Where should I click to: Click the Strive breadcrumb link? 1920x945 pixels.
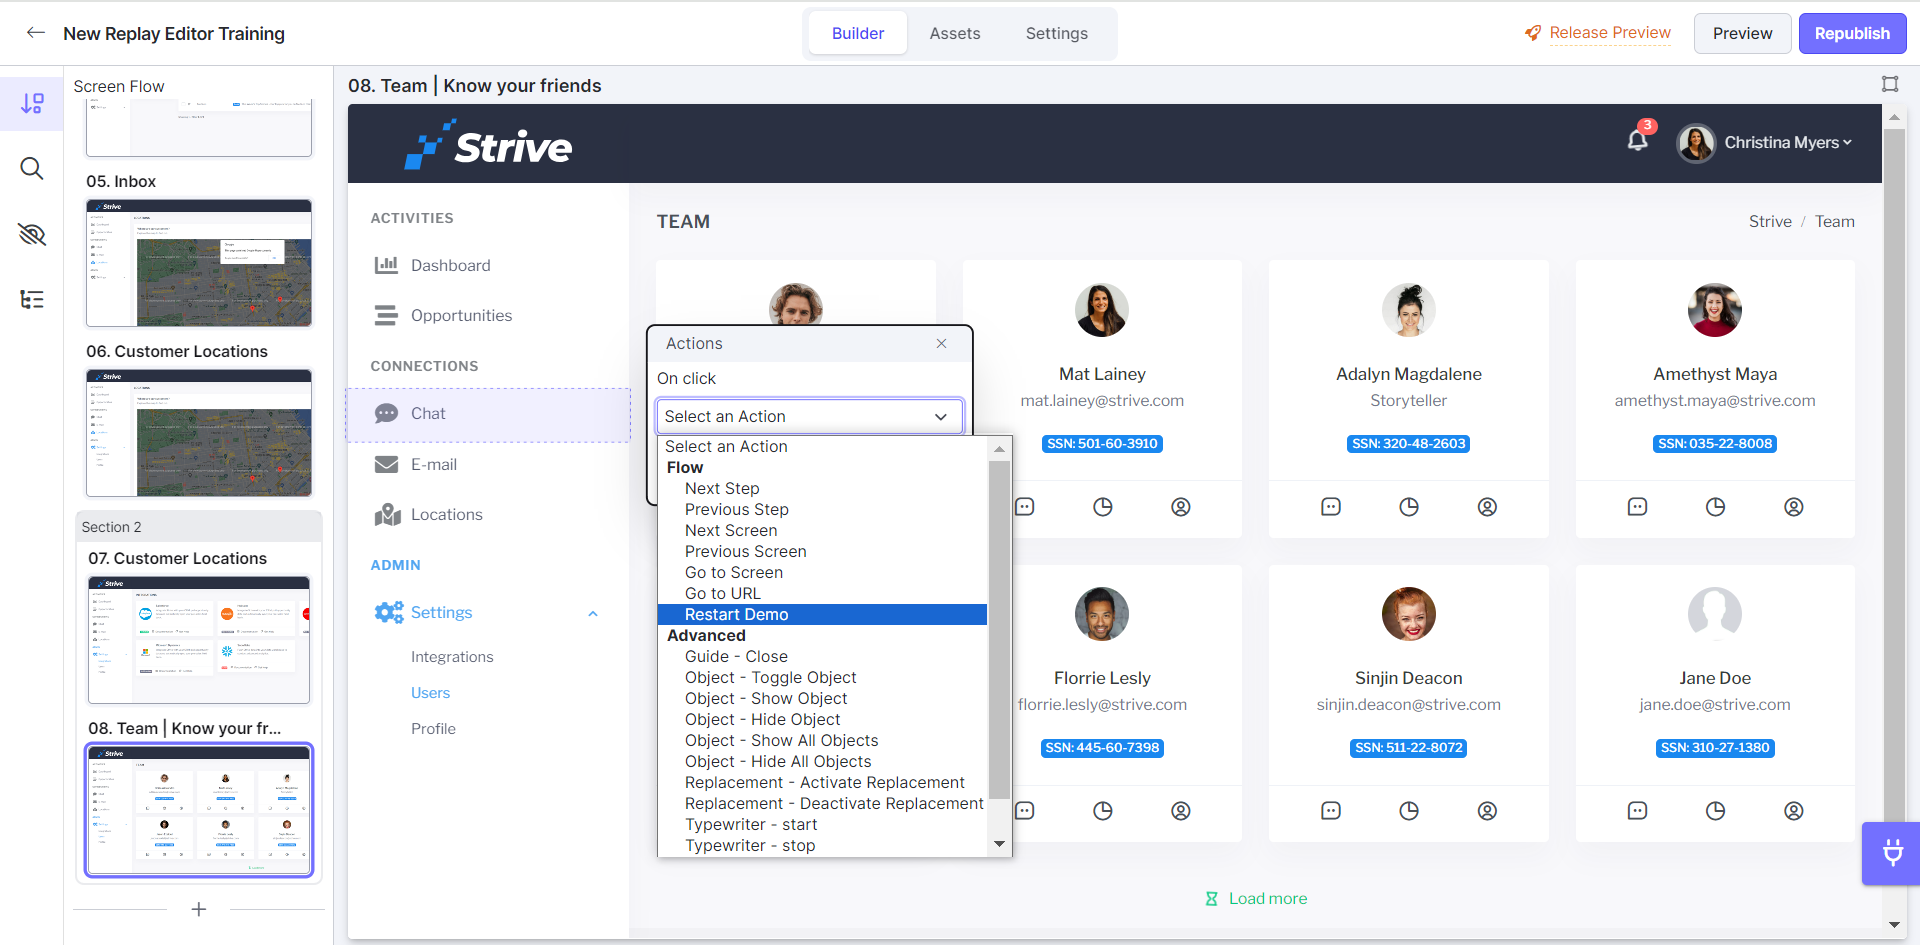tap(1770, 221)
